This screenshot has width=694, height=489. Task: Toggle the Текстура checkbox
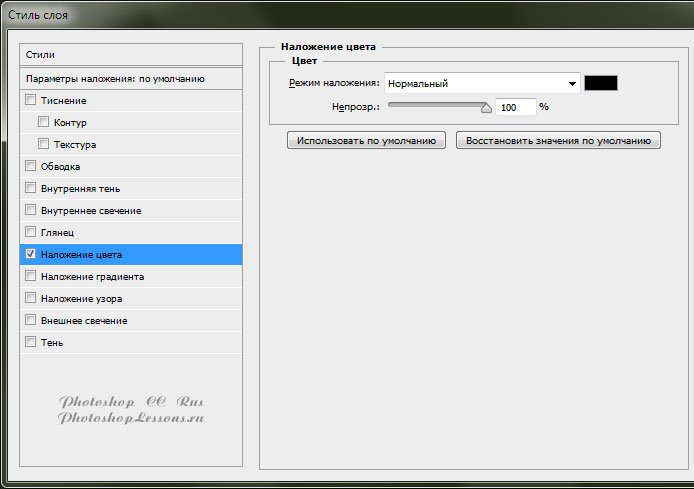click(x=44, y=144)
